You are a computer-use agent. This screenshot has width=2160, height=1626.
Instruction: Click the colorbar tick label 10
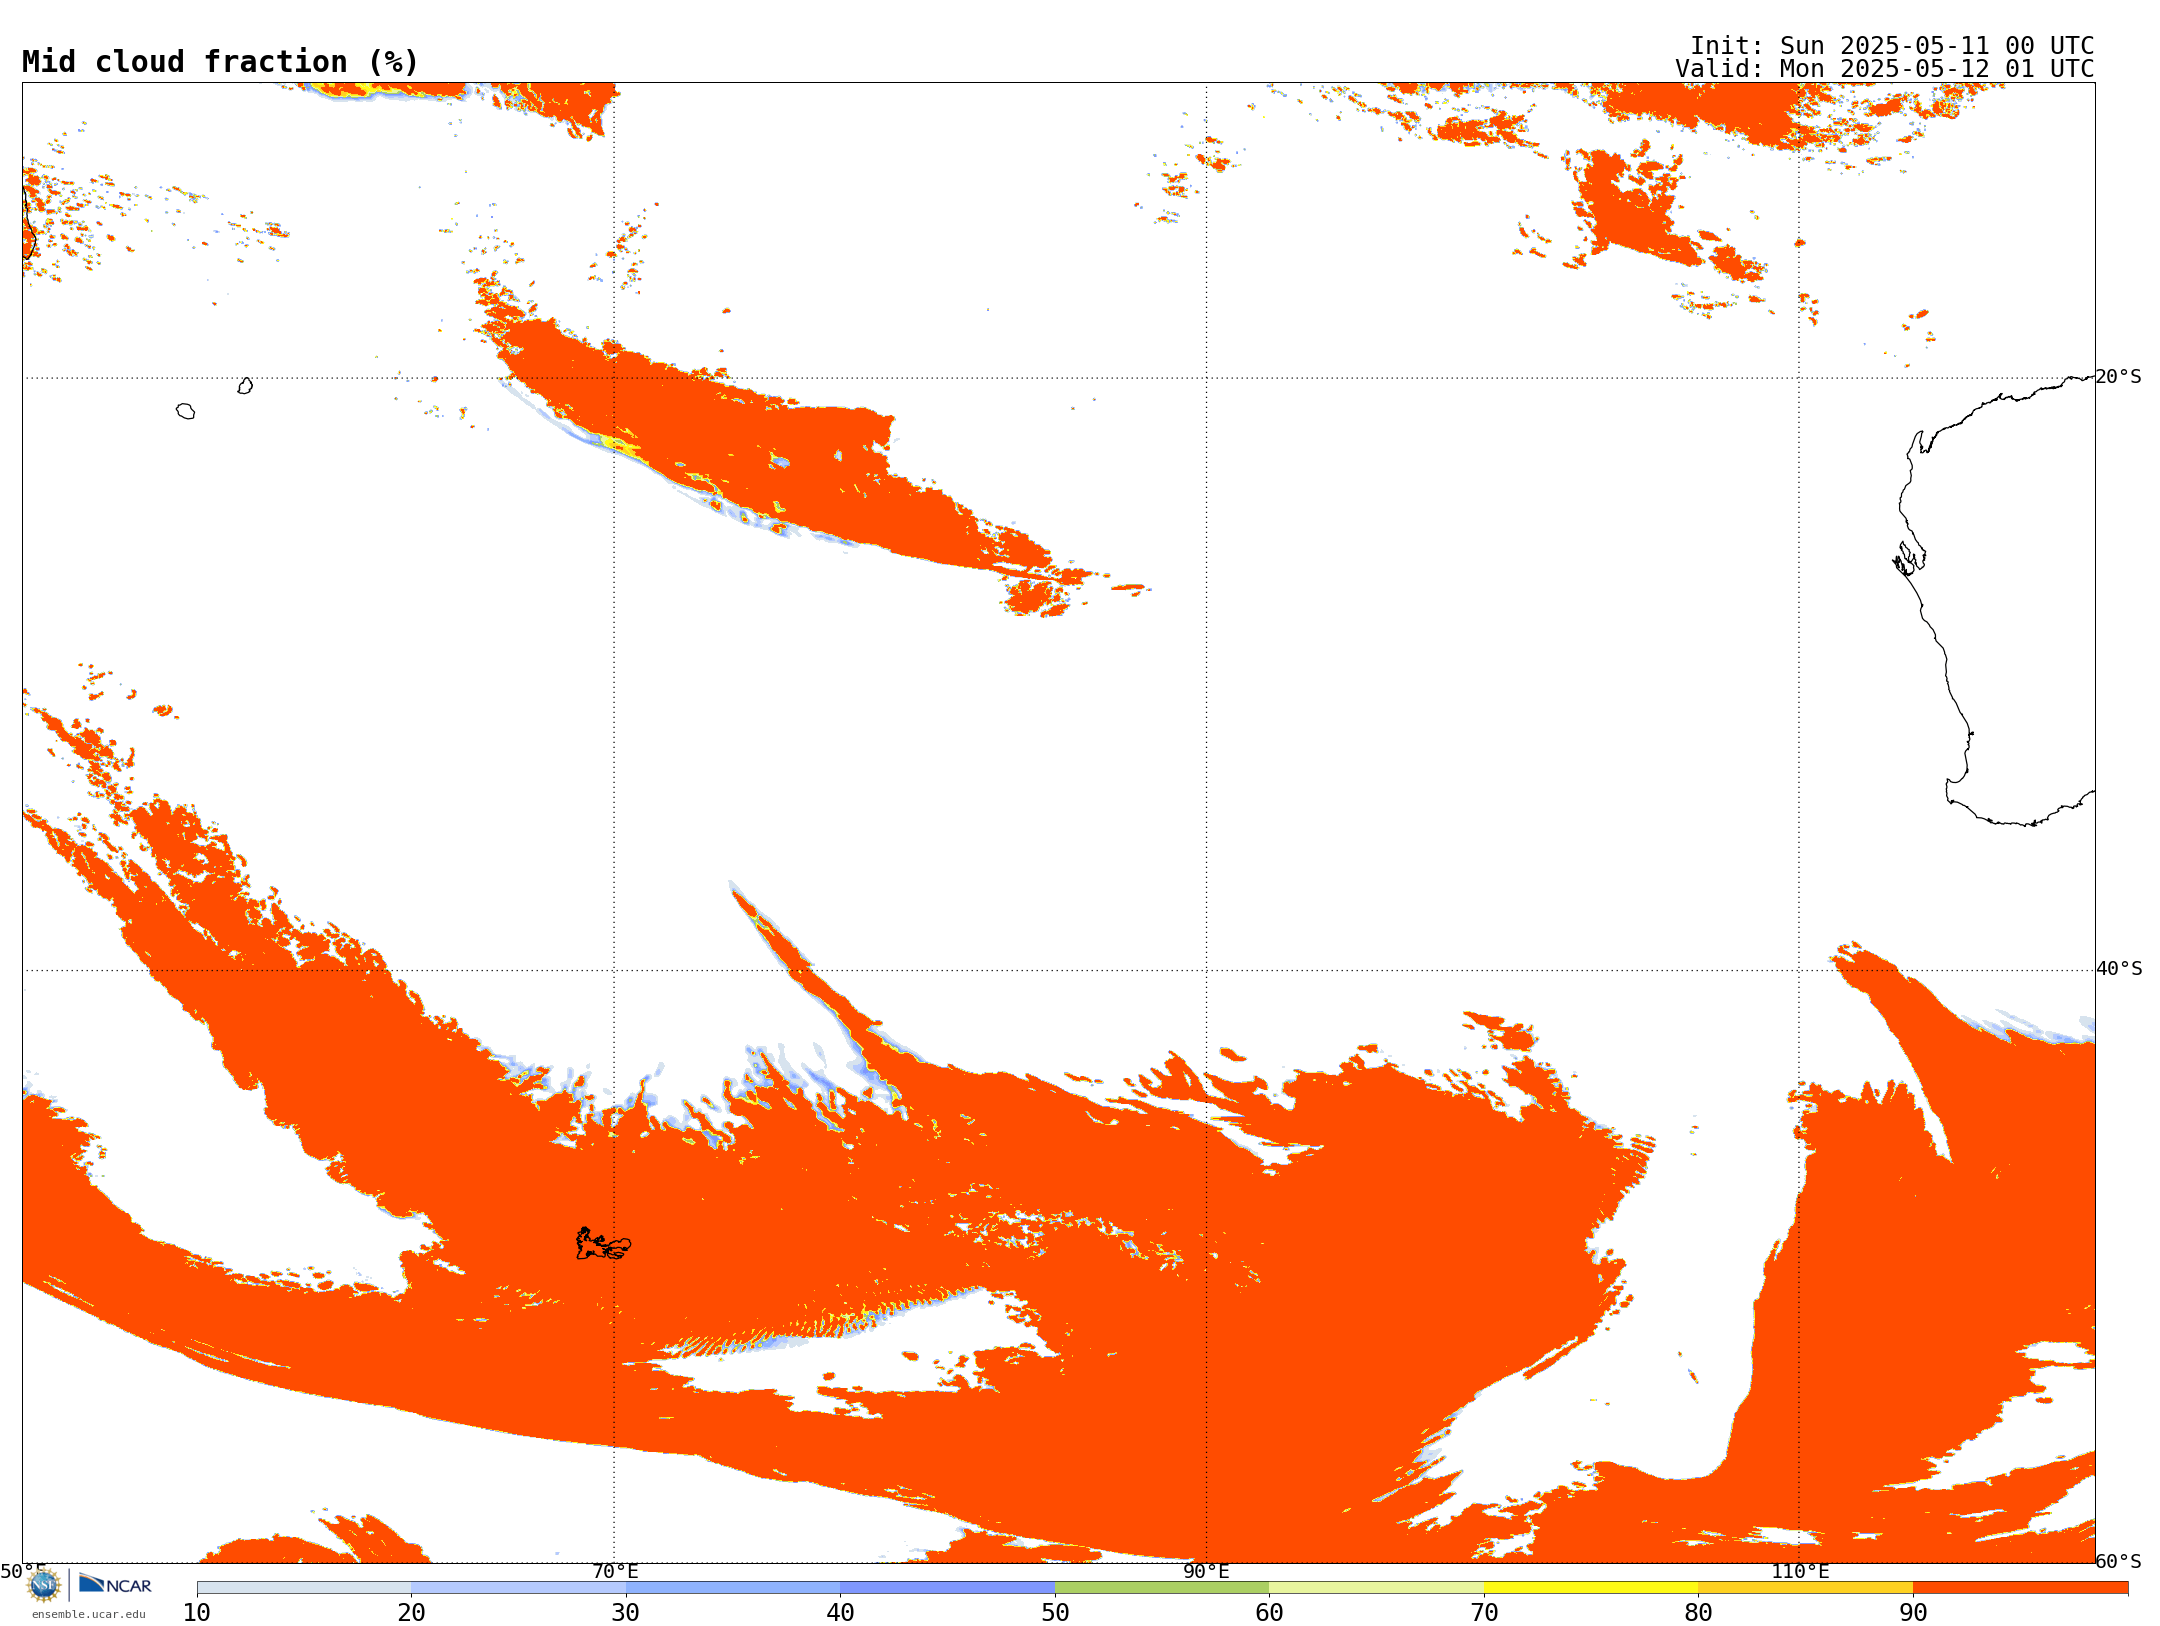(x=197, y=1613)
